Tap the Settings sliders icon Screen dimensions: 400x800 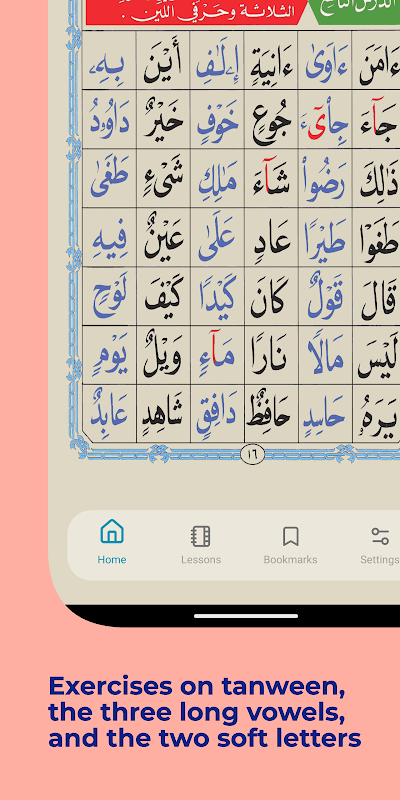(x=380, y=536)
